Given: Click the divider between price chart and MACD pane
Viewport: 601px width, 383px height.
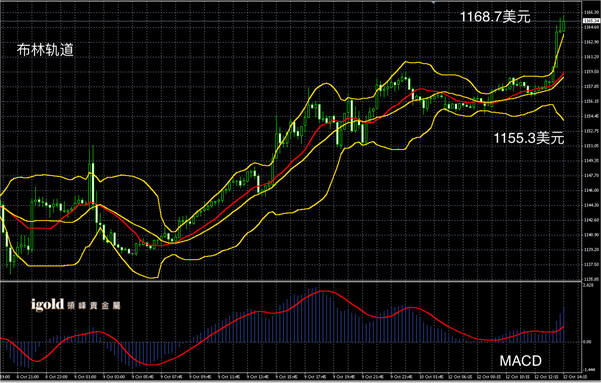Looking at the screenshot, I should [291, 281].
